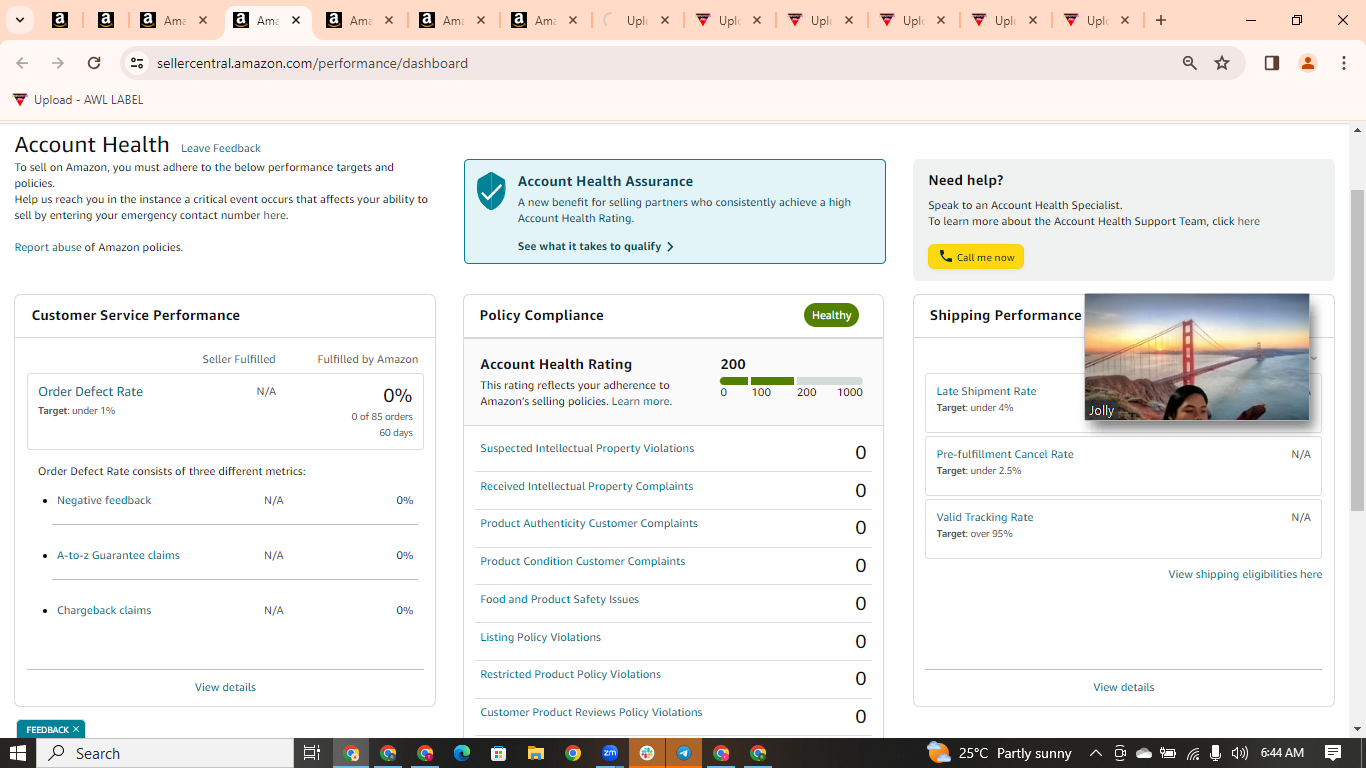This screenshot has width=1366, height=768.
Task: Switch to the loading Upload tab
Action: 636,20
